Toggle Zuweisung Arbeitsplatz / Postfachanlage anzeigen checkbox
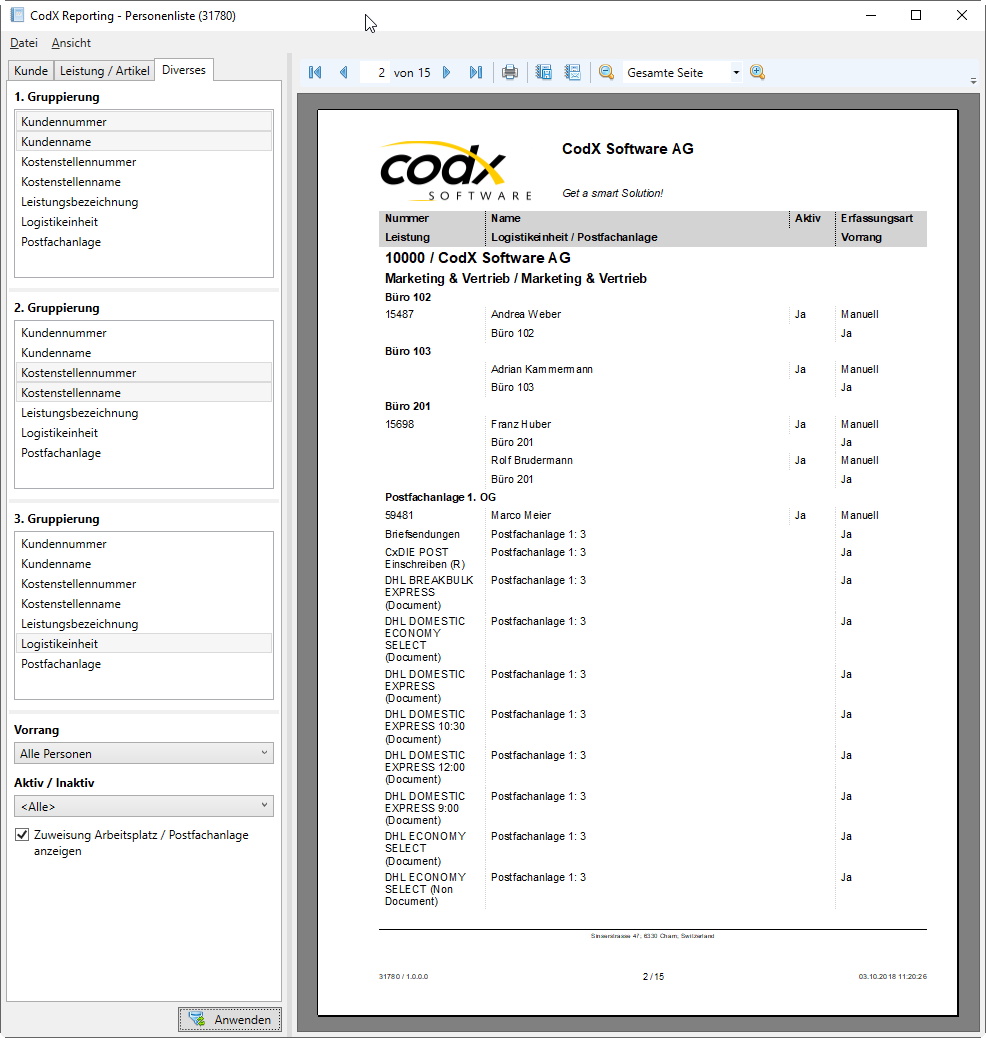This screenshot has height=1038, width=986. click(22, 835)
